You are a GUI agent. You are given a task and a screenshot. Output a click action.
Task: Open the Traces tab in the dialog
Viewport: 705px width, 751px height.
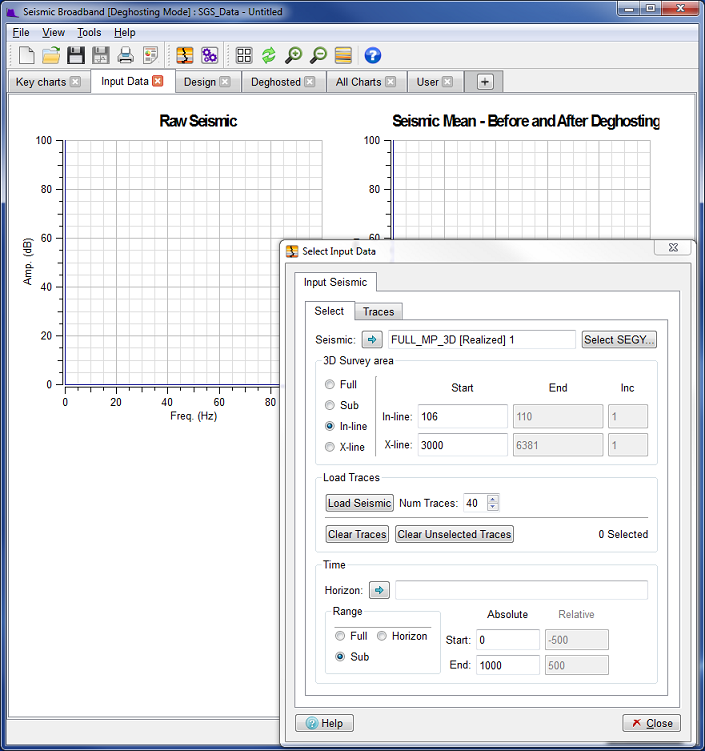point(378,312)
